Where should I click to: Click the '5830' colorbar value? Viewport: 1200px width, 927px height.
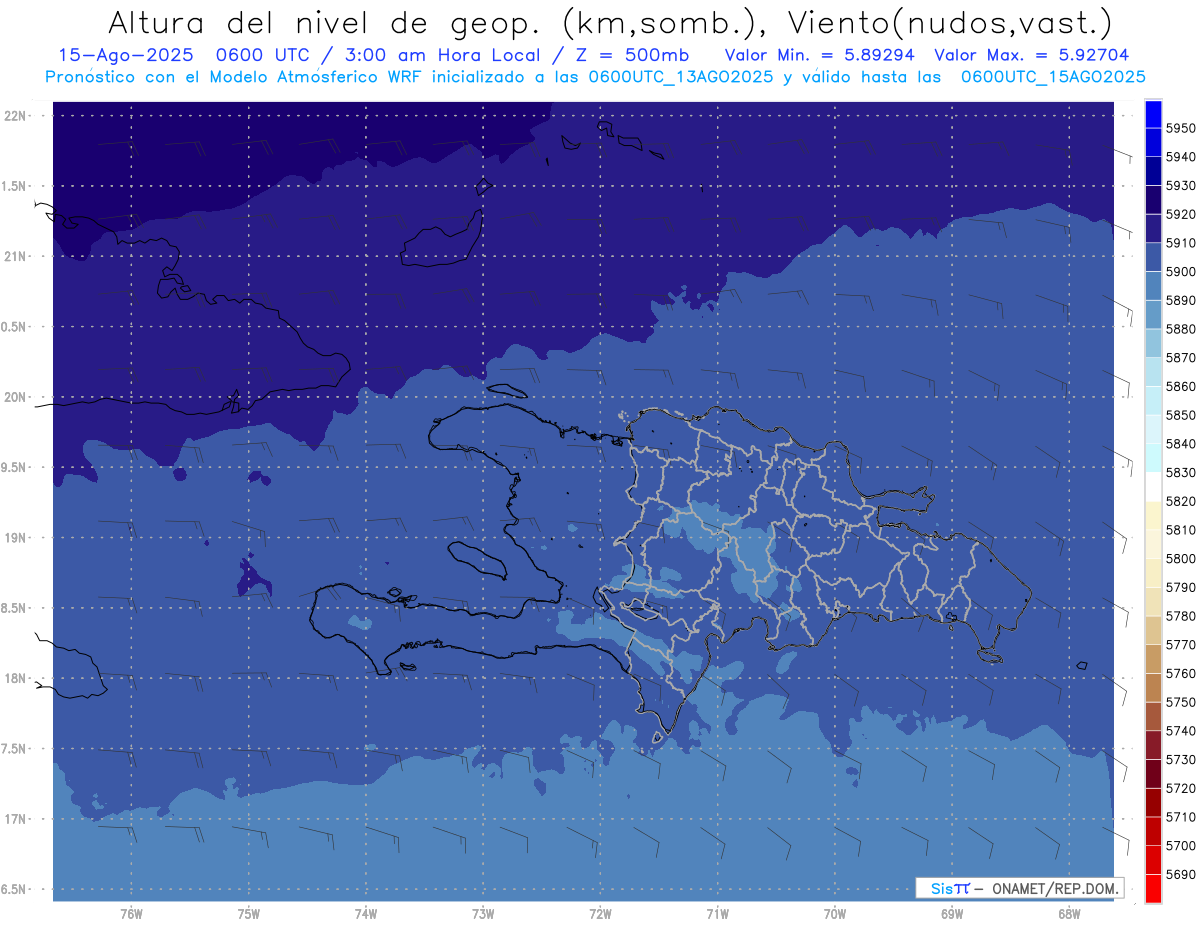click(1180, 472)
